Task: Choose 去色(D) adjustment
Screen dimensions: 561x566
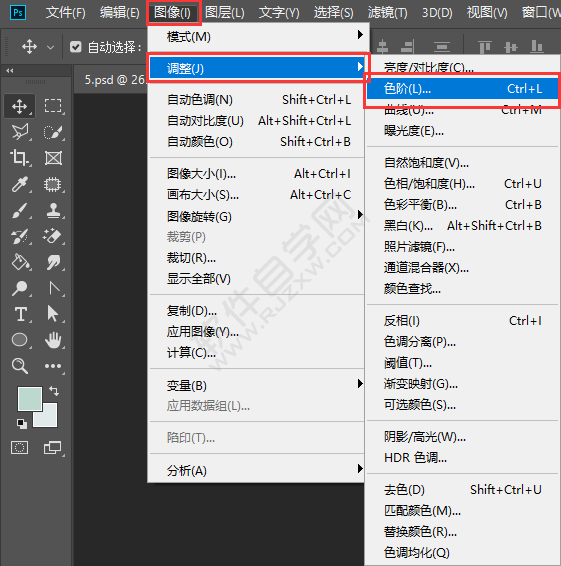Action: [462, 489]
